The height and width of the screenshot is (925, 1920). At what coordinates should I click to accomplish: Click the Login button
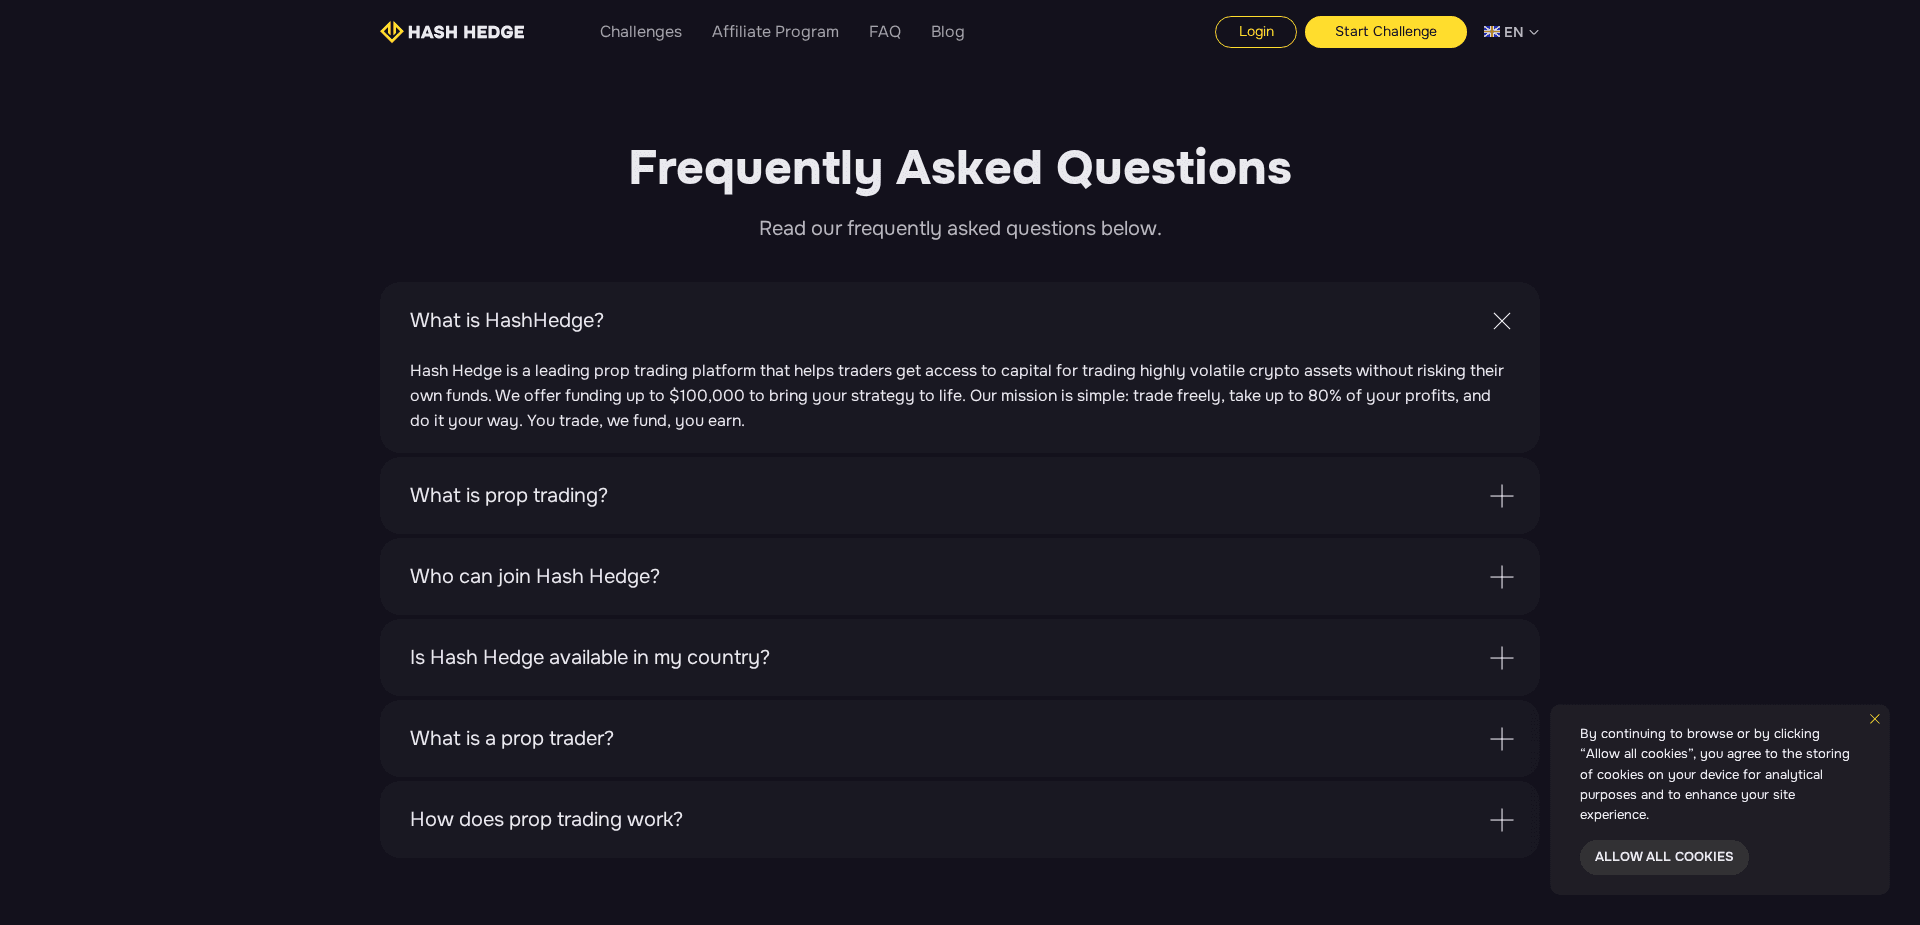tap(1255, 31)
